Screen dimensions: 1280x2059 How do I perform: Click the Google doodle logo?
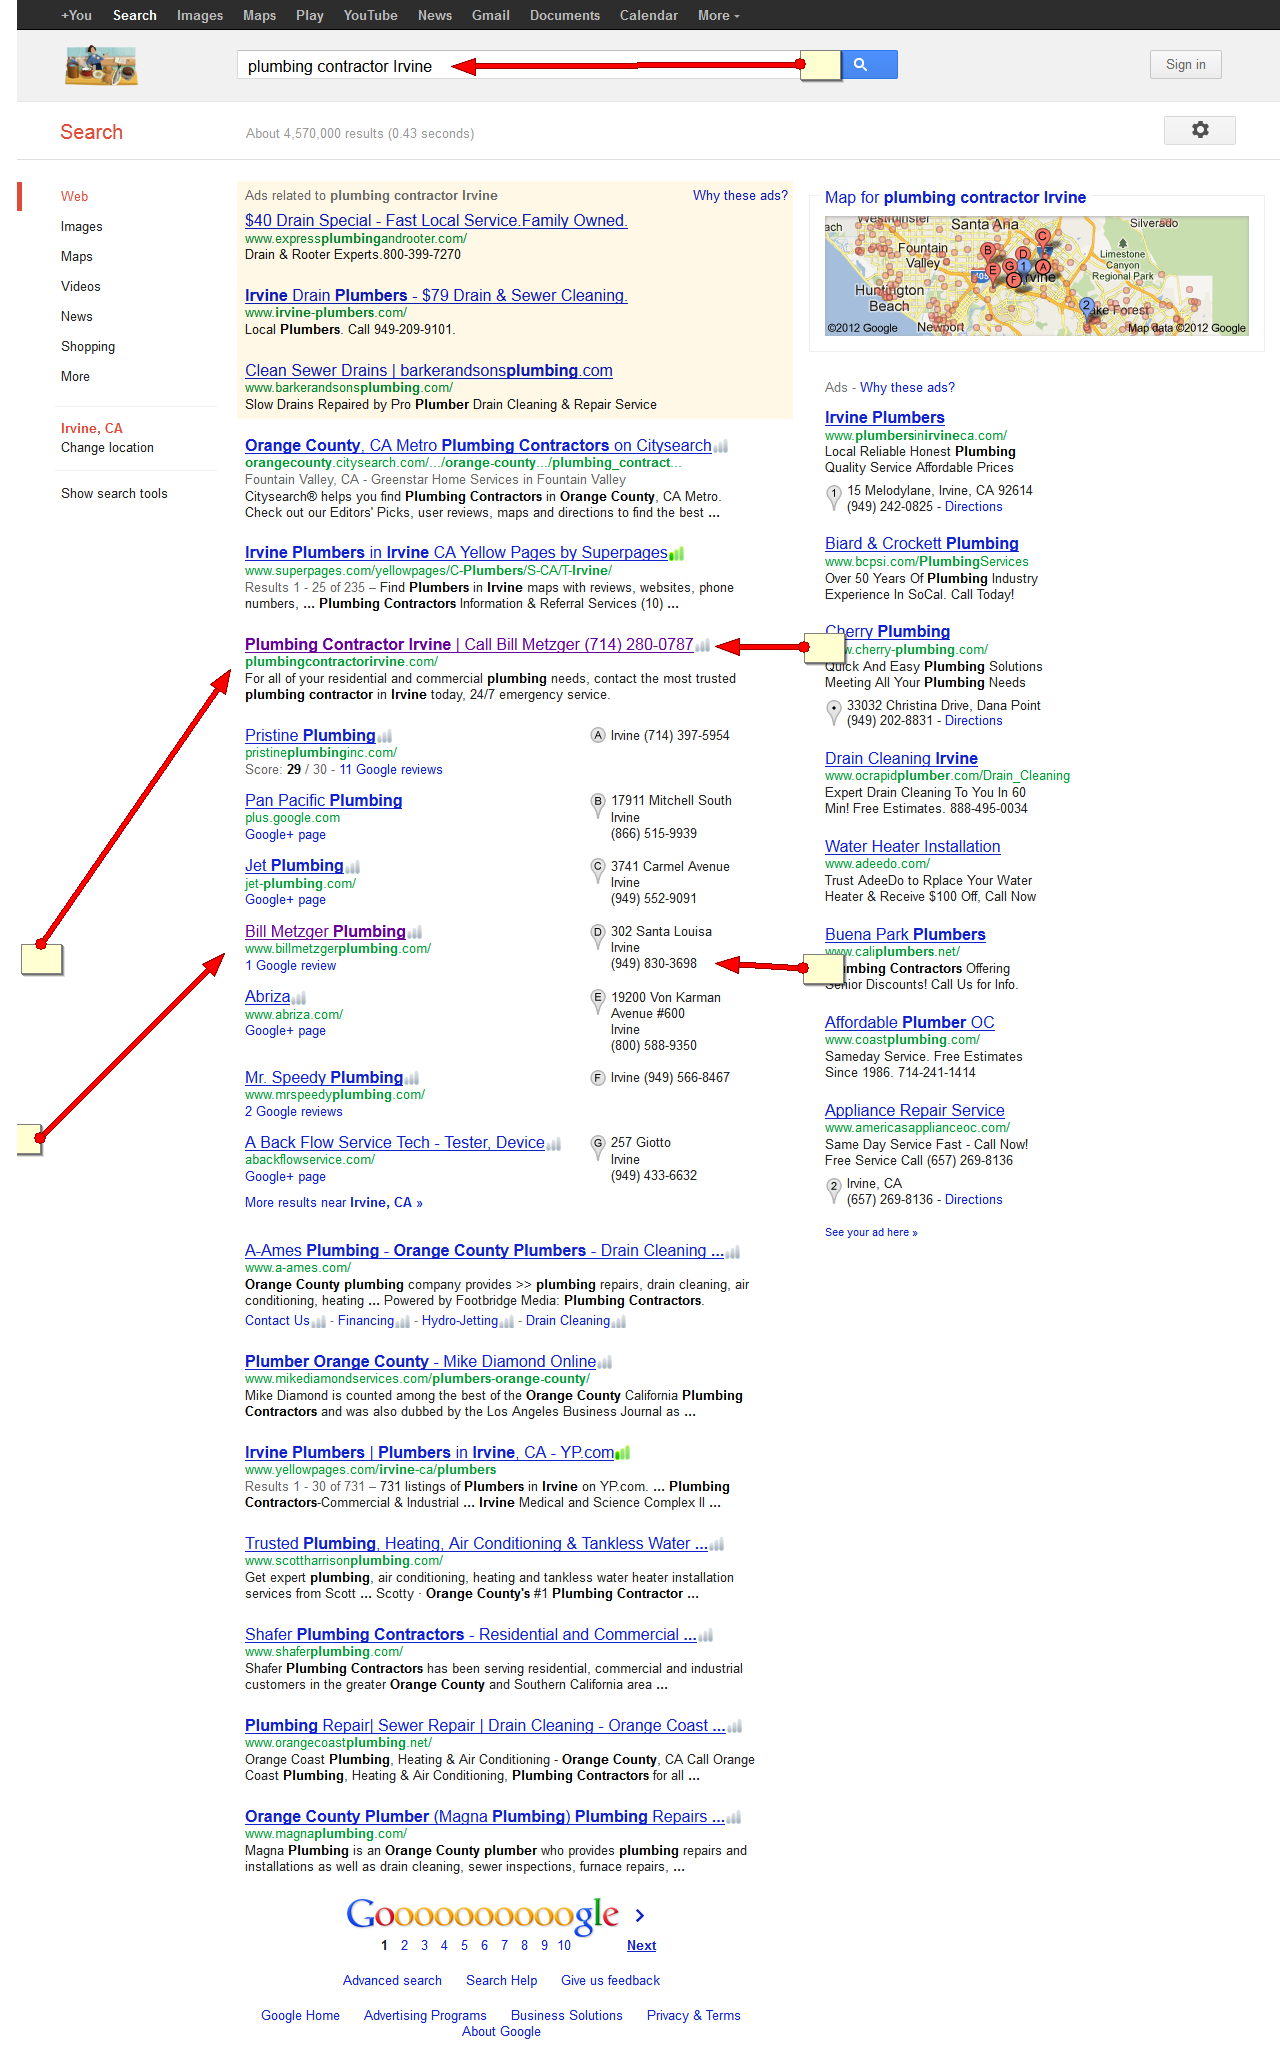pos(101,66)
